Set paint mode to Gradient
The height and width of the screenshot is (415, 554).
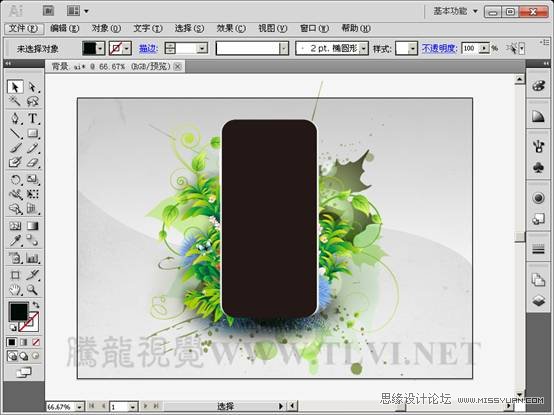pos(24,342)
